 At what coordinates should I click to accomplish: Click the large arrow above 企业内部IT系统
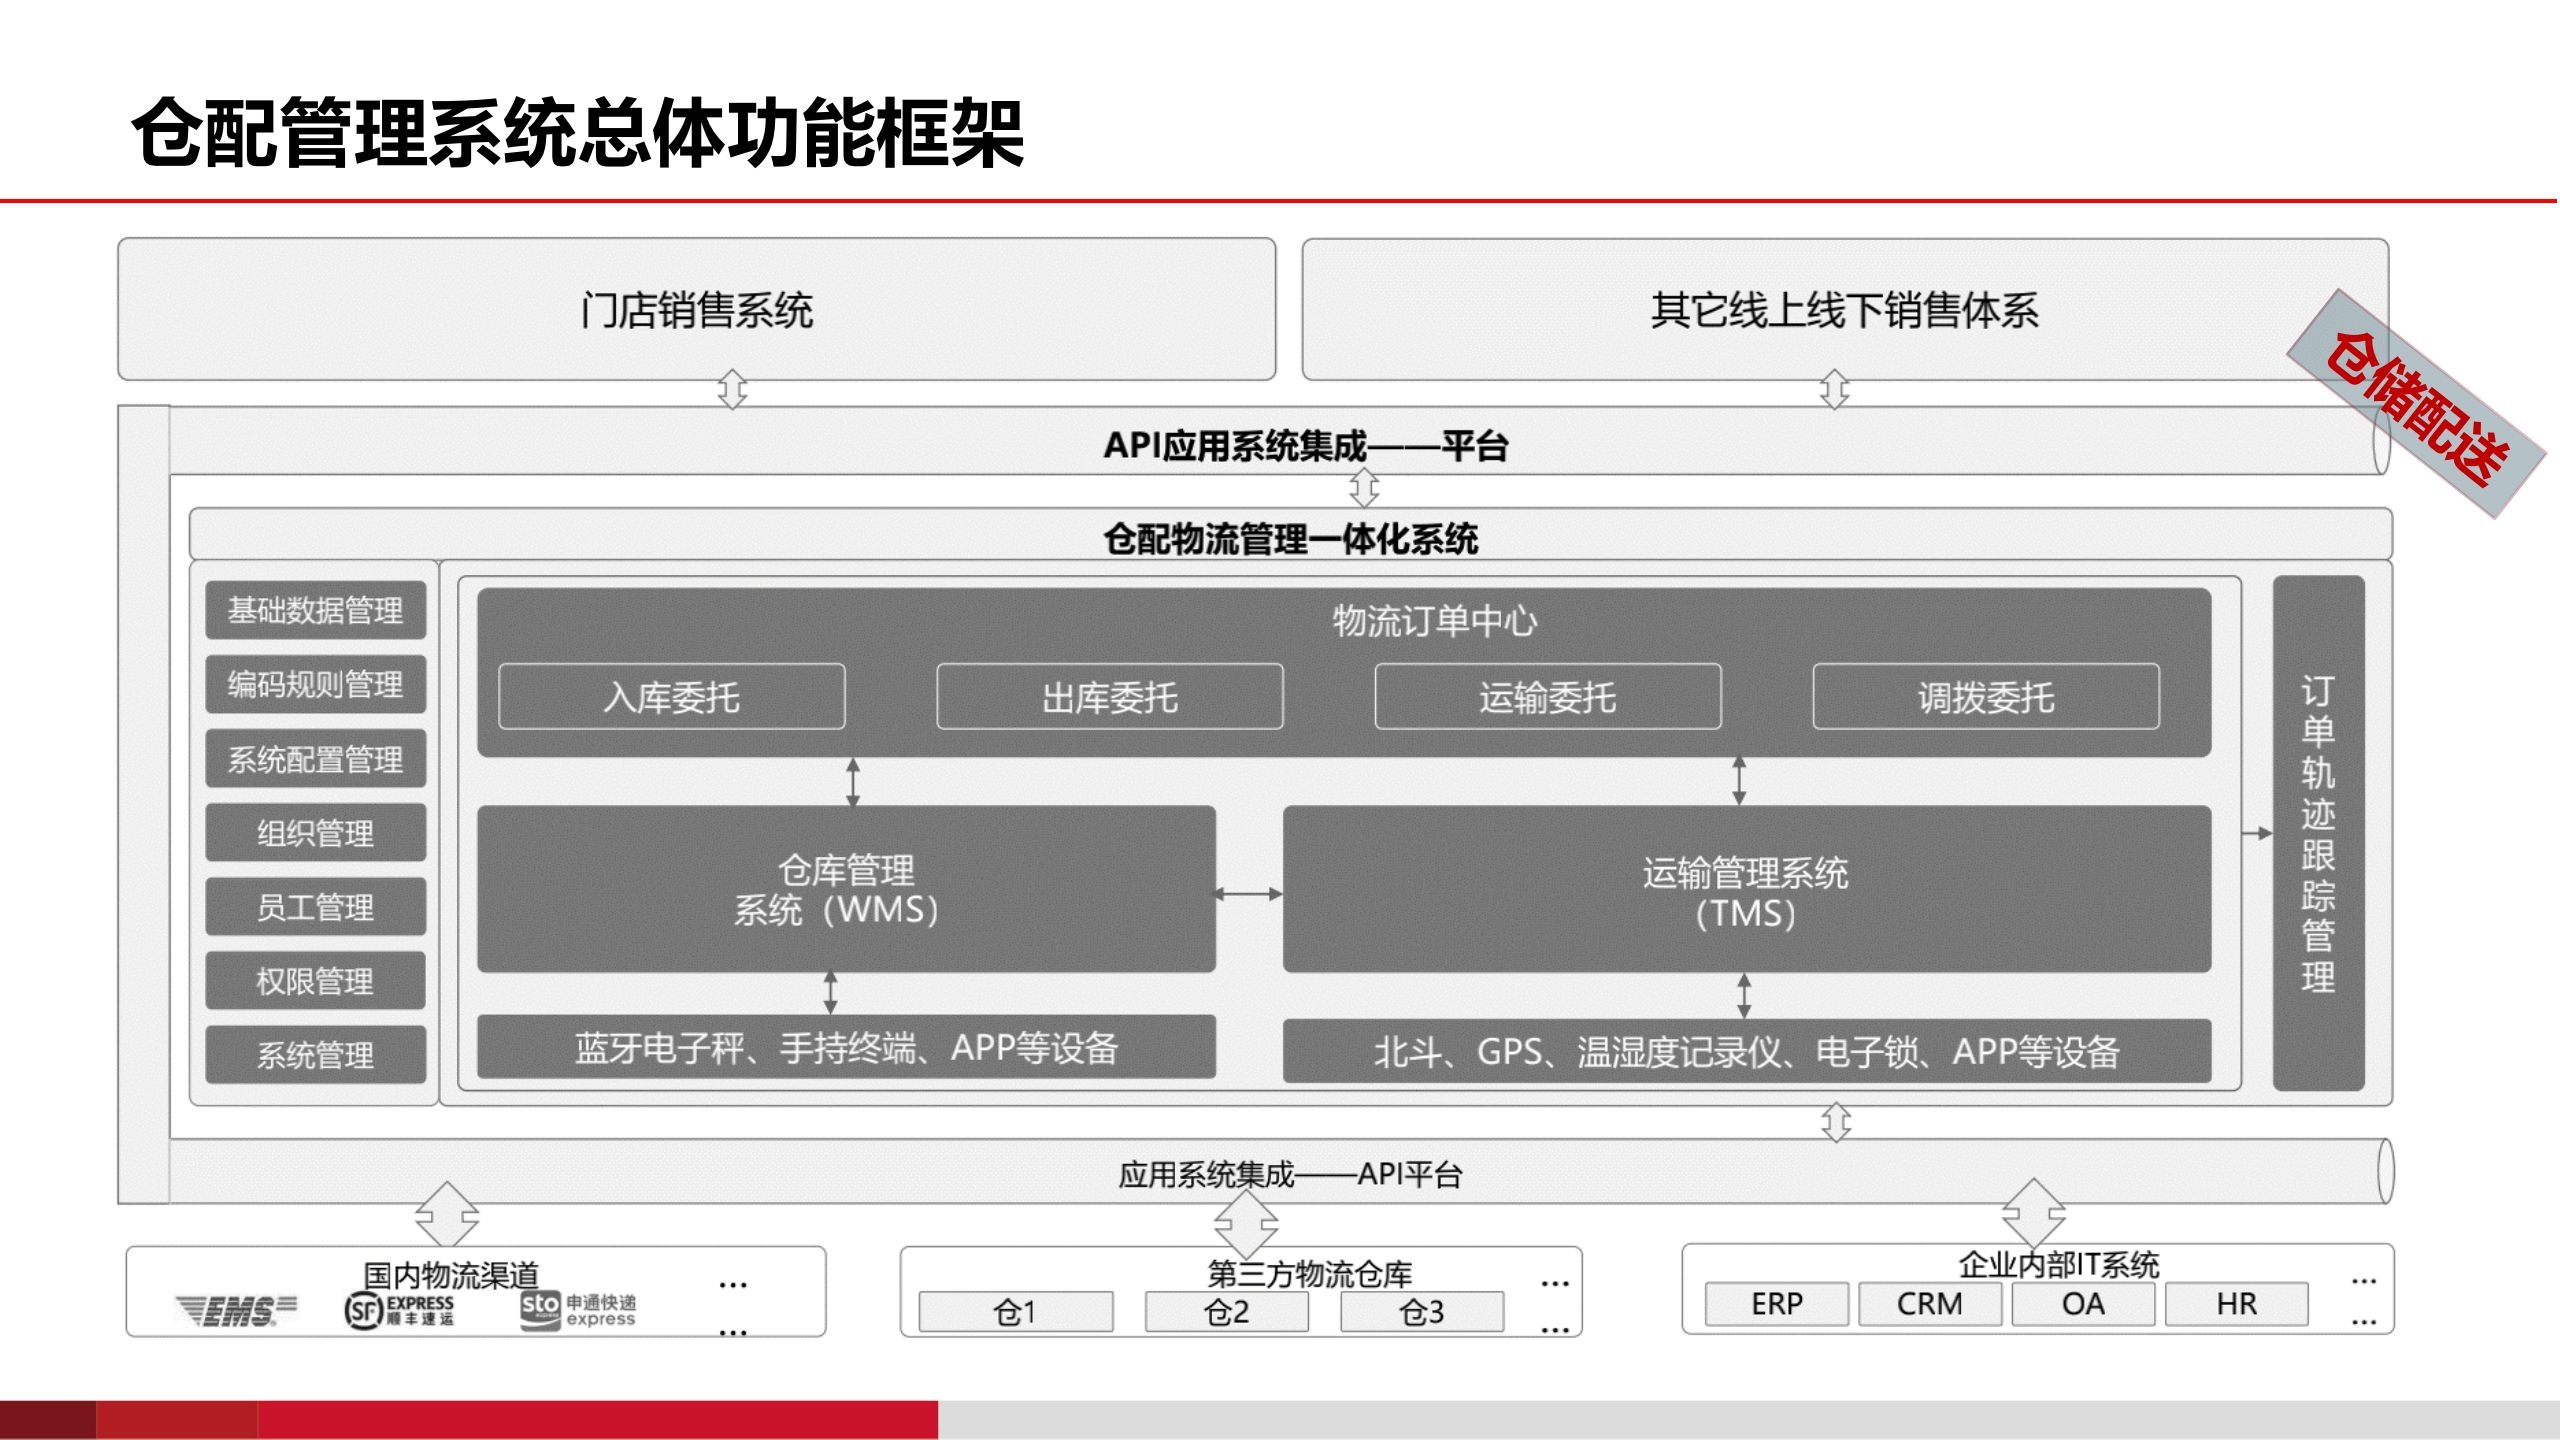[x=2033, y=1212]
